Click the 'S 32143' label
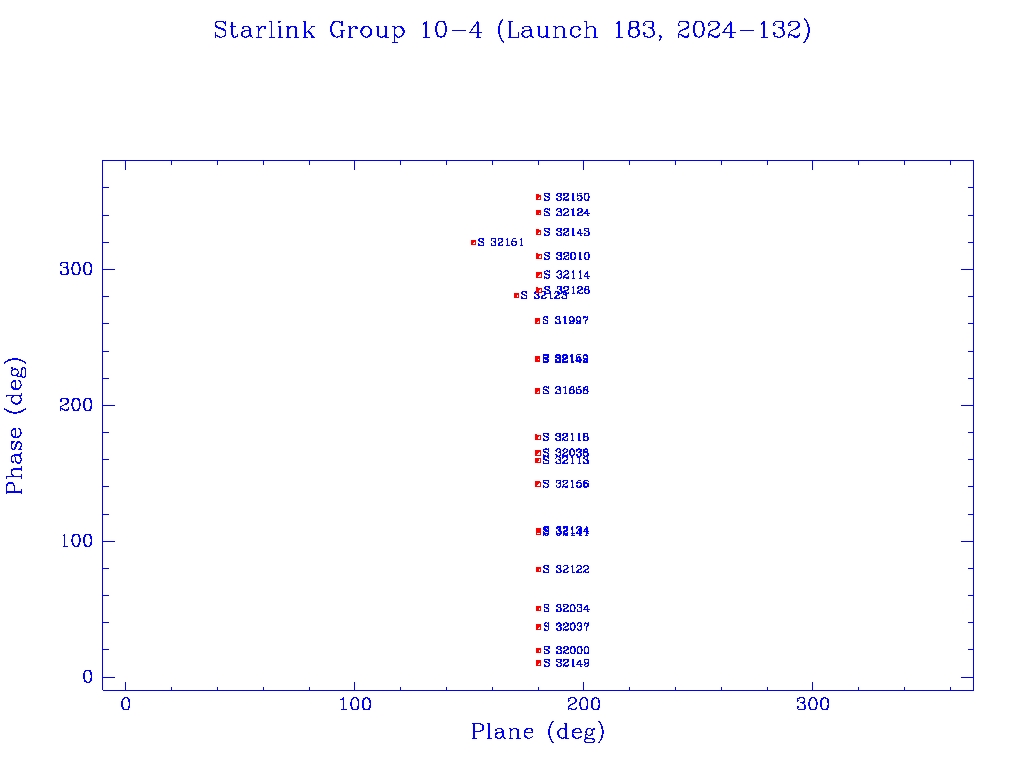 pos(566,232)
